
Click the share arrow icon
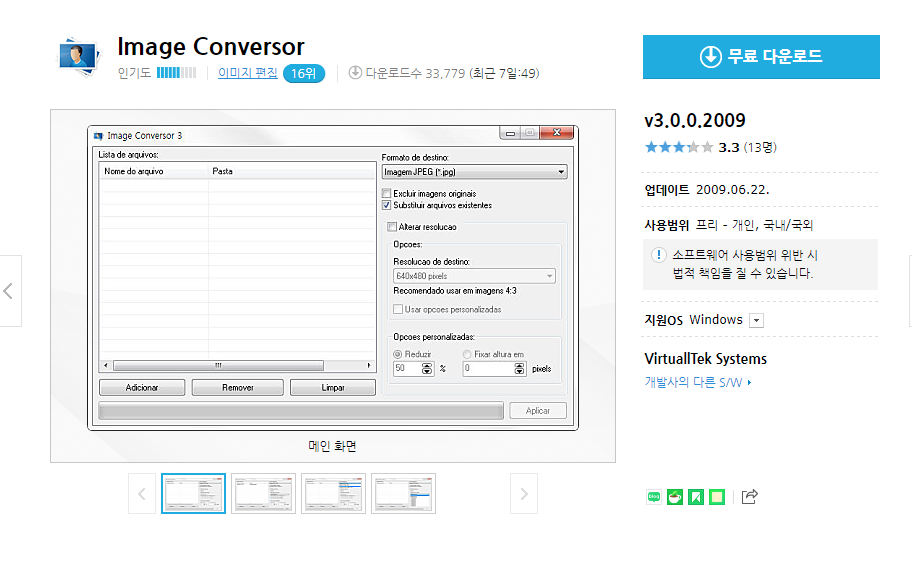click(750, 496)
